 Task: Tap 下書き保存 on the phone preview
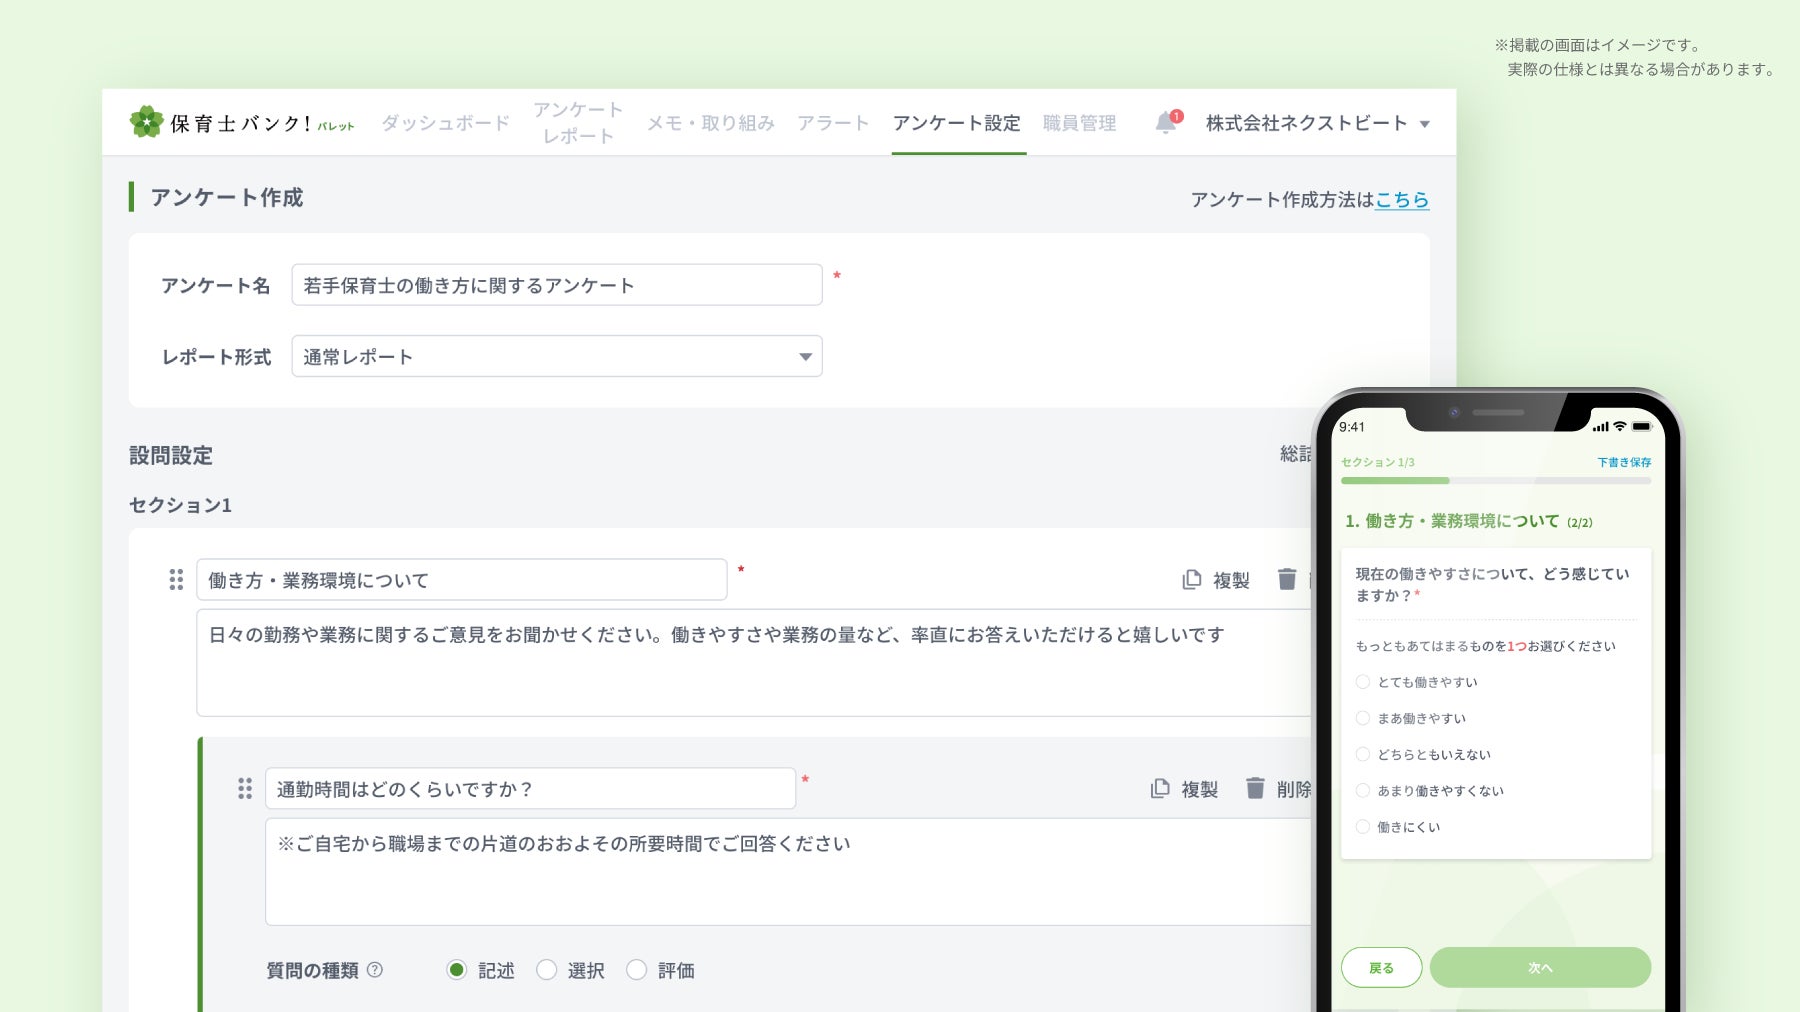tap(1624, 462)
